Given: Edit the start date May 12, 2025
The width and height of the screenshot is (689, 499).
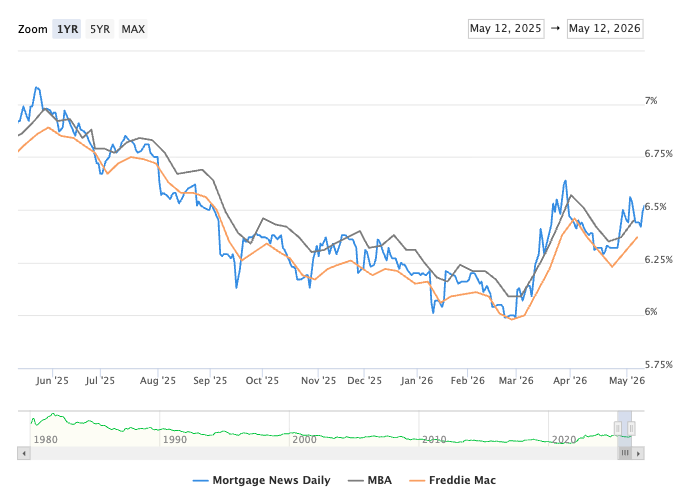Looking at the screenshot, I should 506,29.
